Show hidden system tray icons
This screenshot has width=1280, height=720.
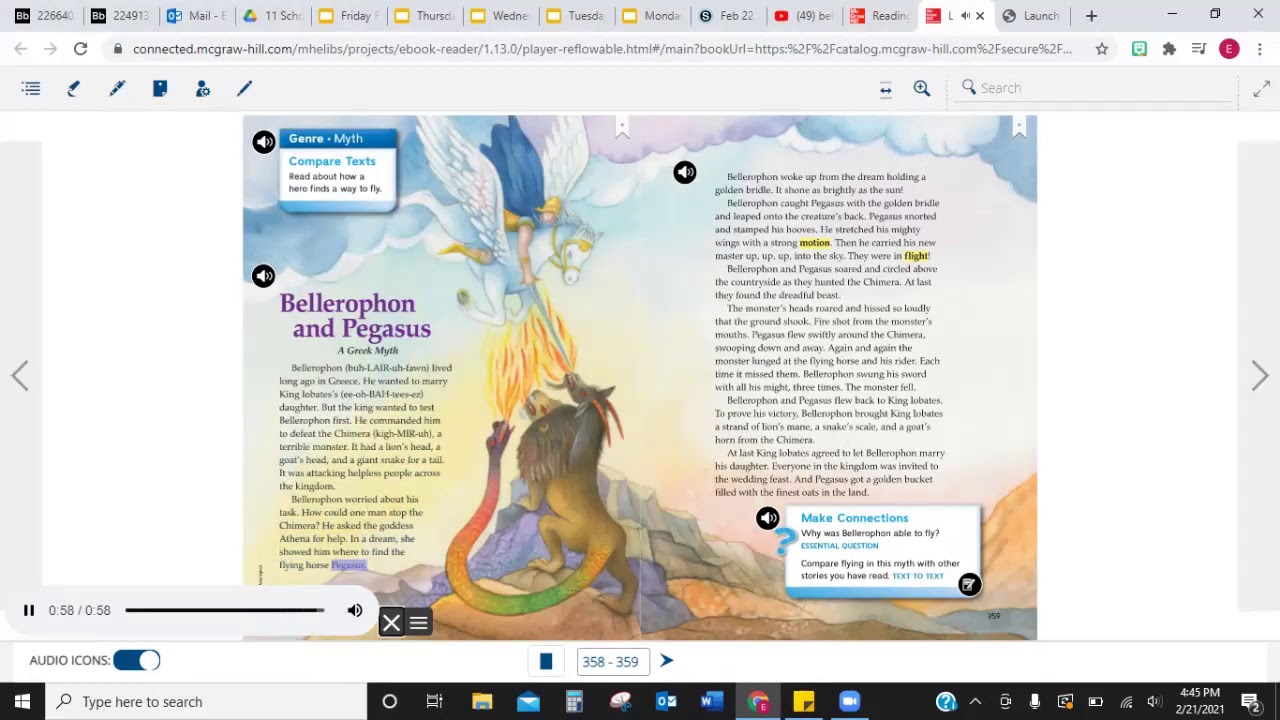pos(975,701)
